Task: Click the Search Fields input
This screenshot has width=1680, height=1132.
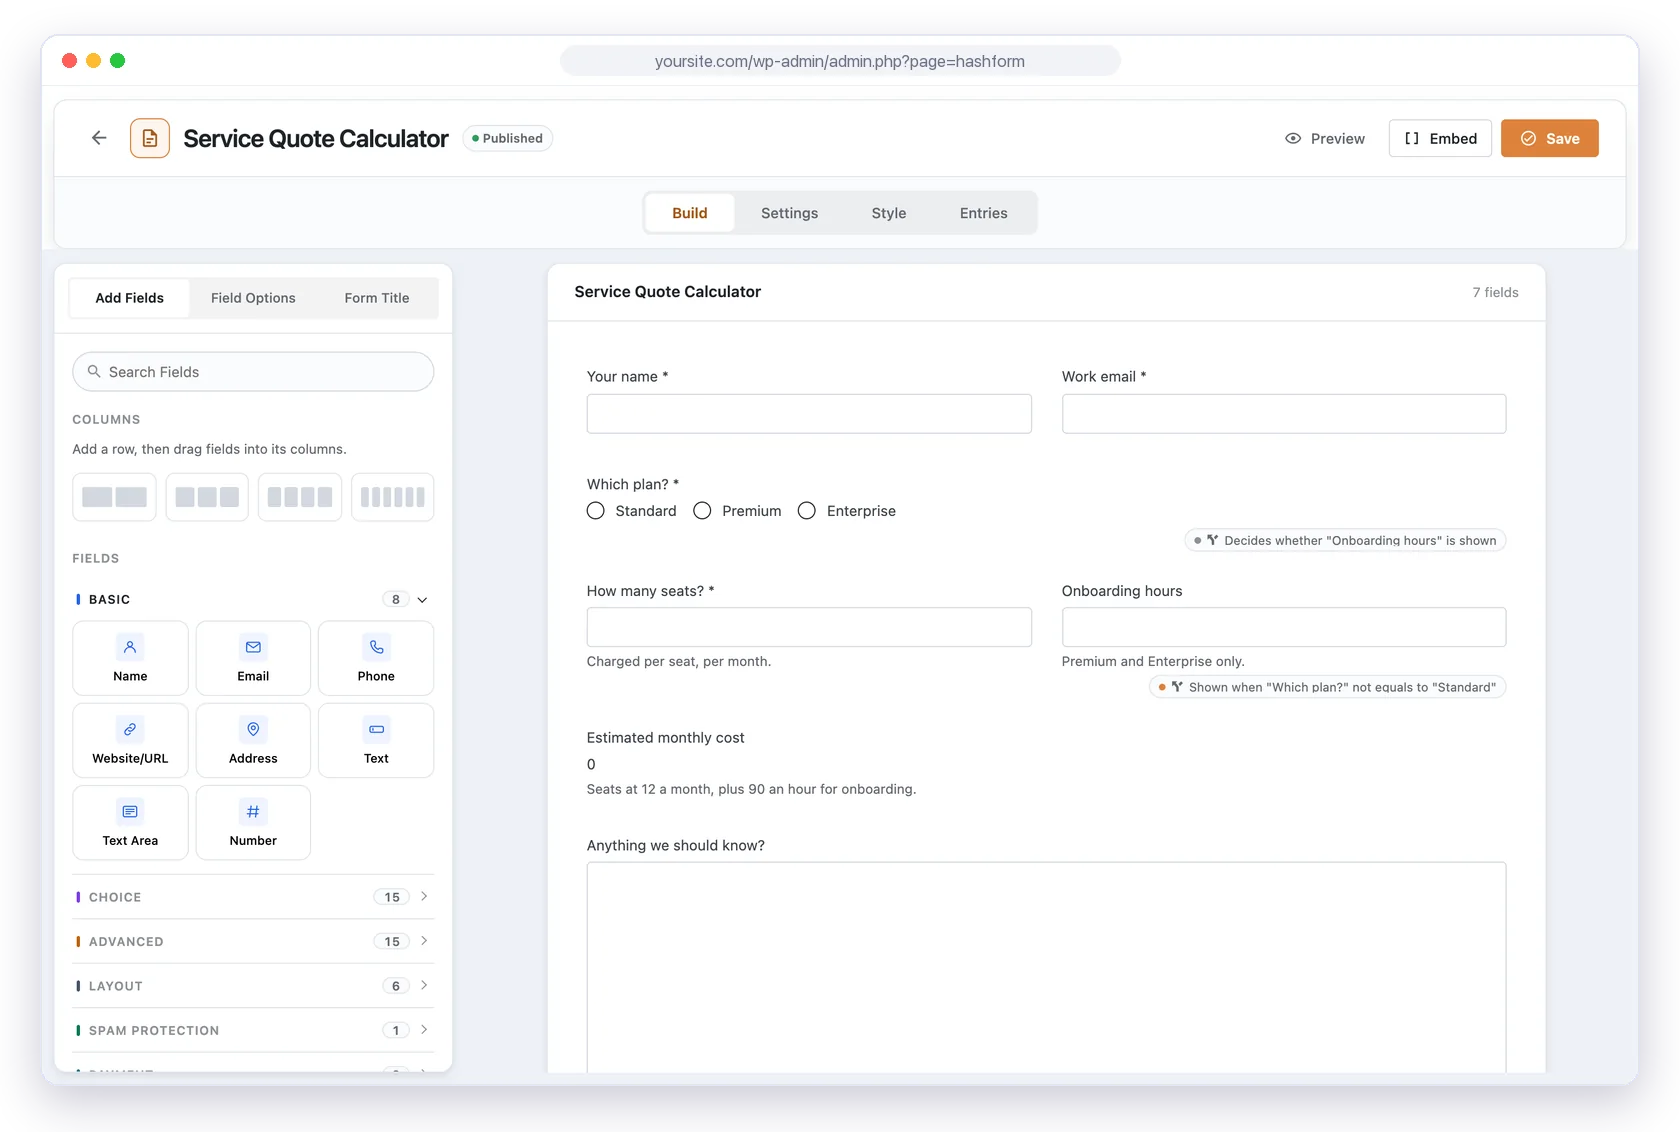Action: 253,371
